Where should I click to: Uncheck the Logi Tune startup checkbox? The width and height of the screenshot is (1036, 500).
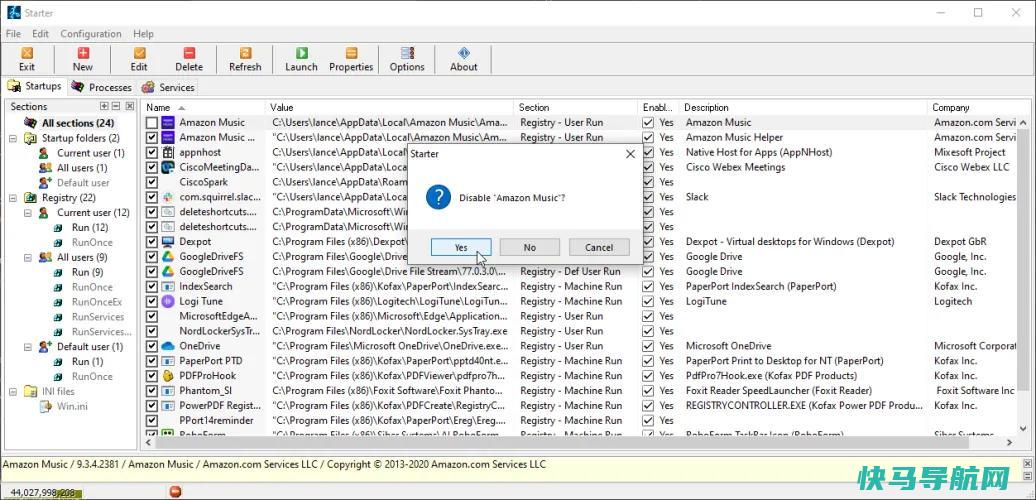152,301
